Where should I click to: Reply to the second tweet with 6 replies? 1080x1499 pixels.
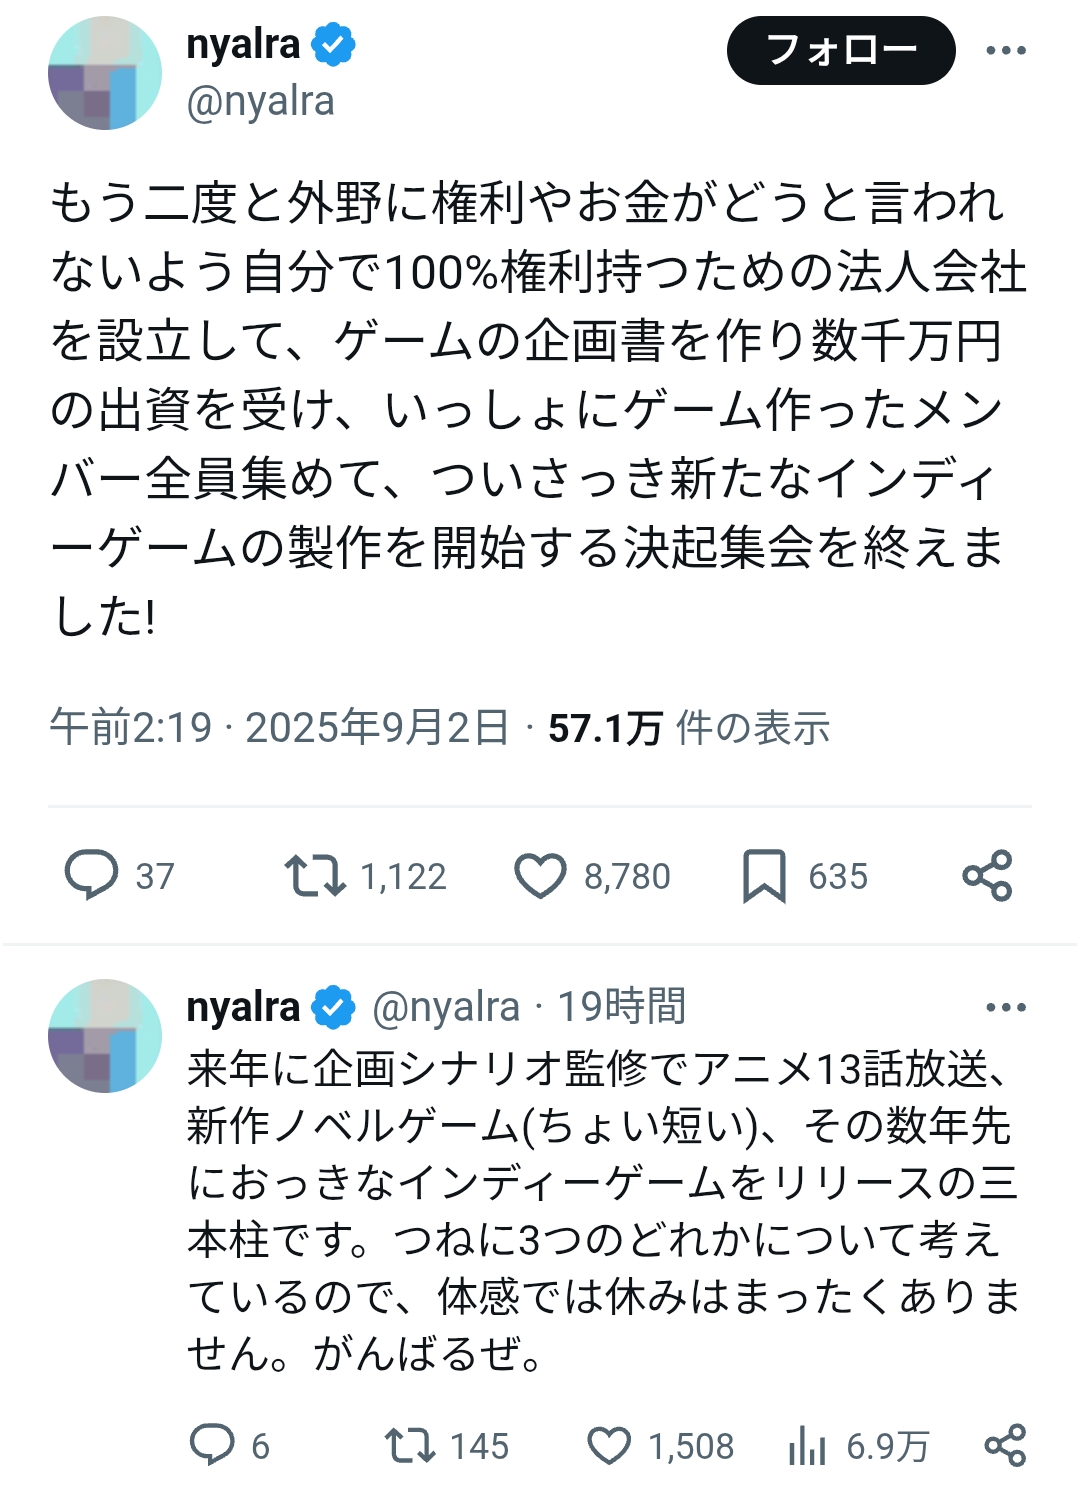(212, 1445)
